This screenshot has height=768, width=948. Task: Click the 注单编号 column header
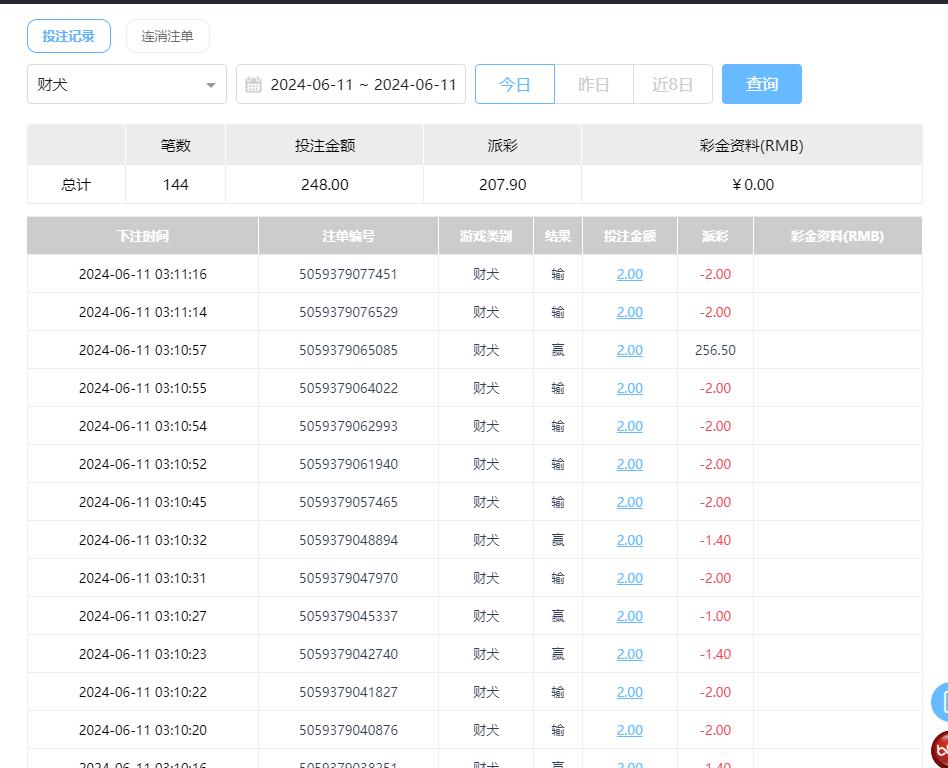point(348,236)
